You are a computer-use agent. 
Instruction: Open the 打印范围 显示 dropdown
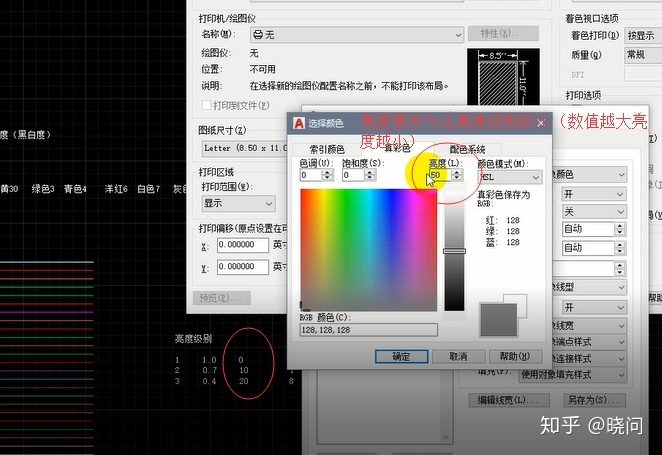239,203
